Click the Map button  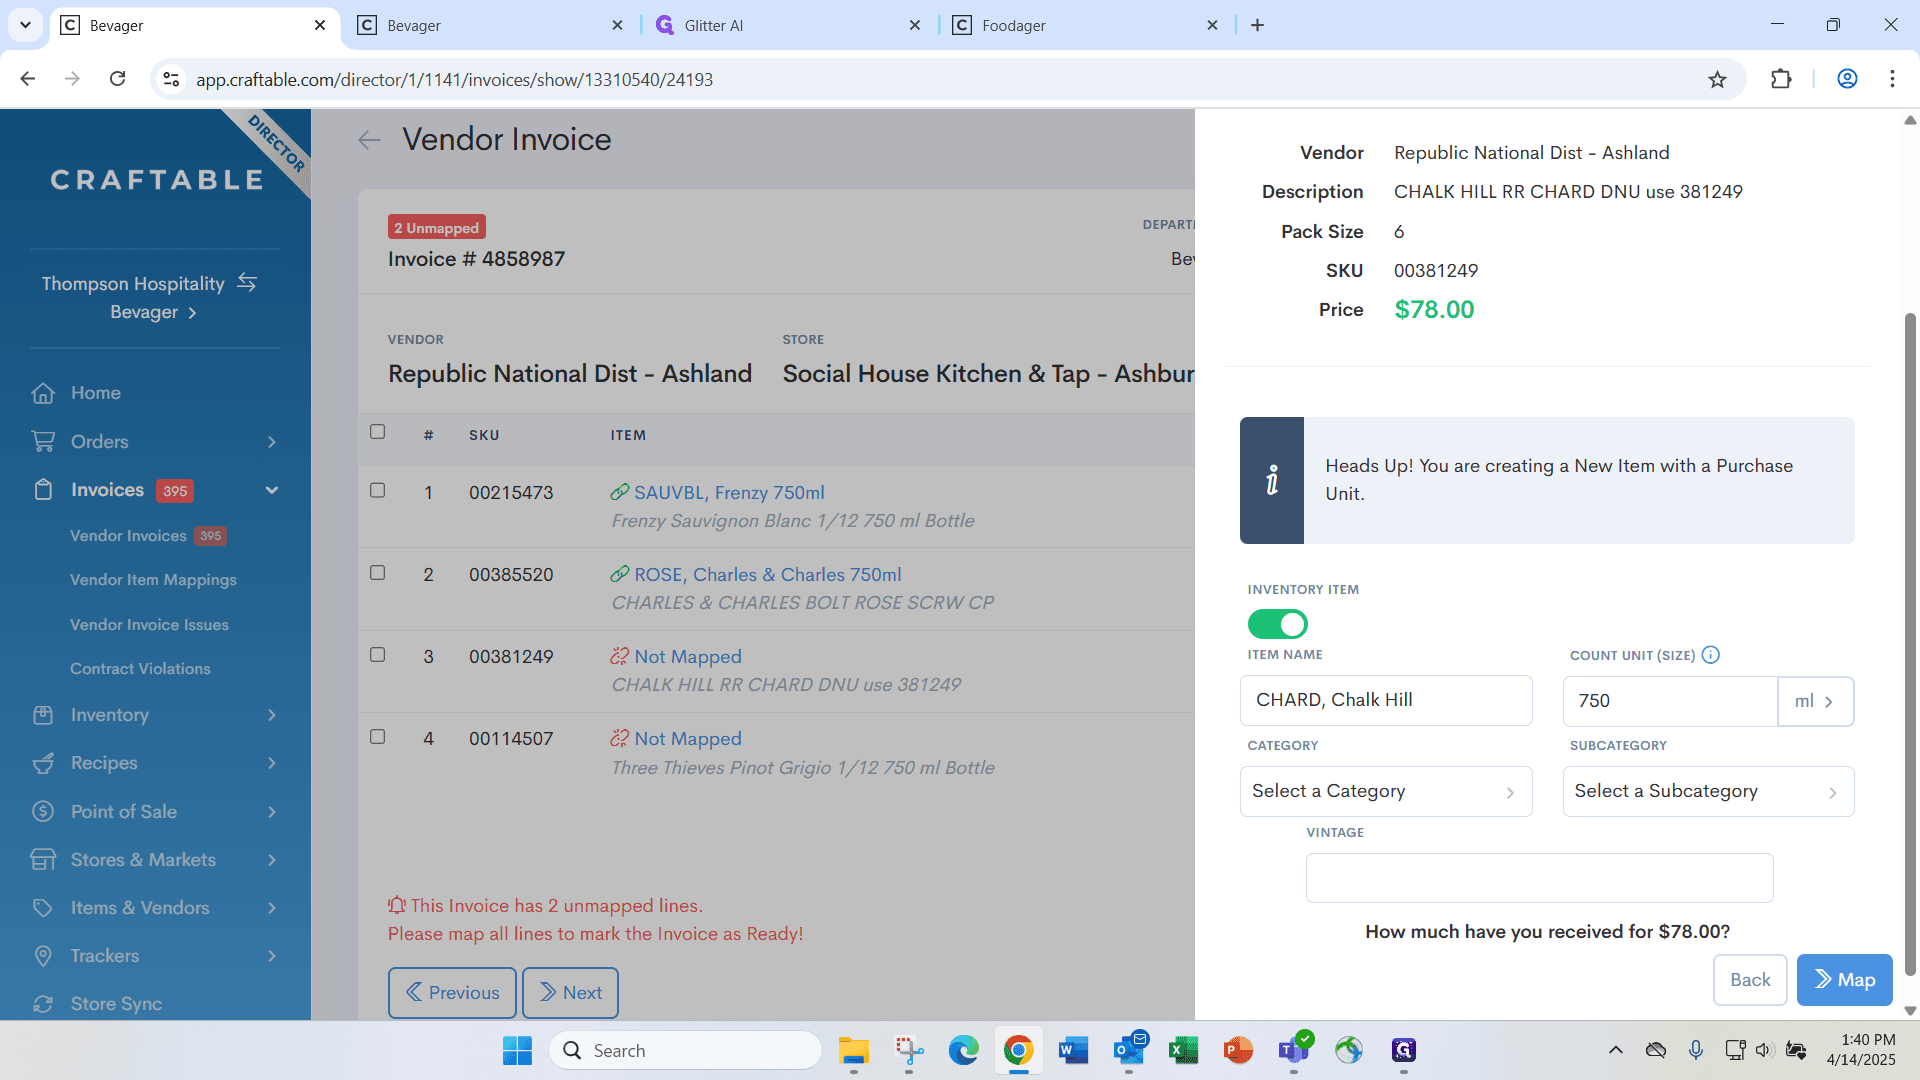[x=1845, y=980]
